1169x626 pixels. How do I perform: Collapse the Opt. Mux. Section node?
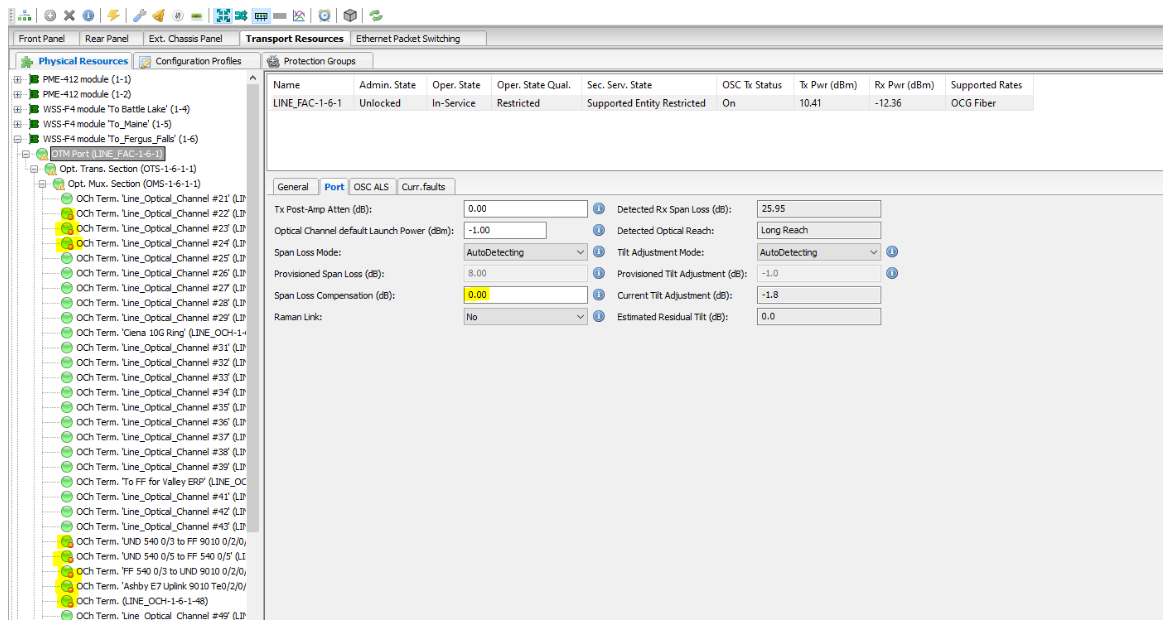[x=42, y=183]
